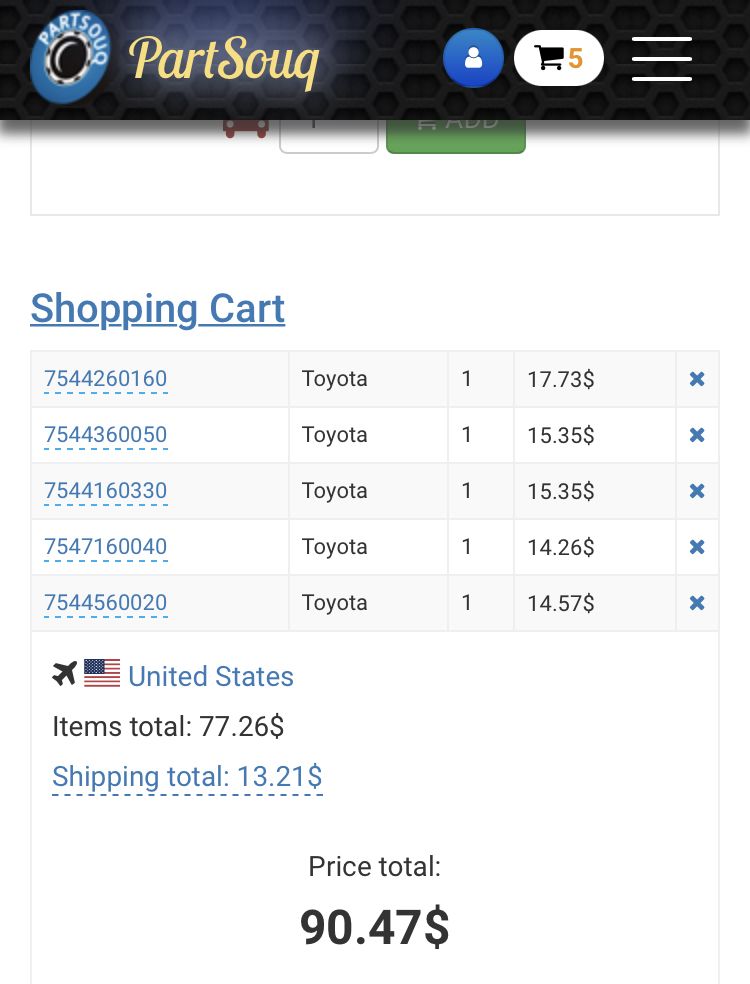The image size is (750, 984).
Task: Remove part 7544360050 from cart
Action: tap(697, 435)
